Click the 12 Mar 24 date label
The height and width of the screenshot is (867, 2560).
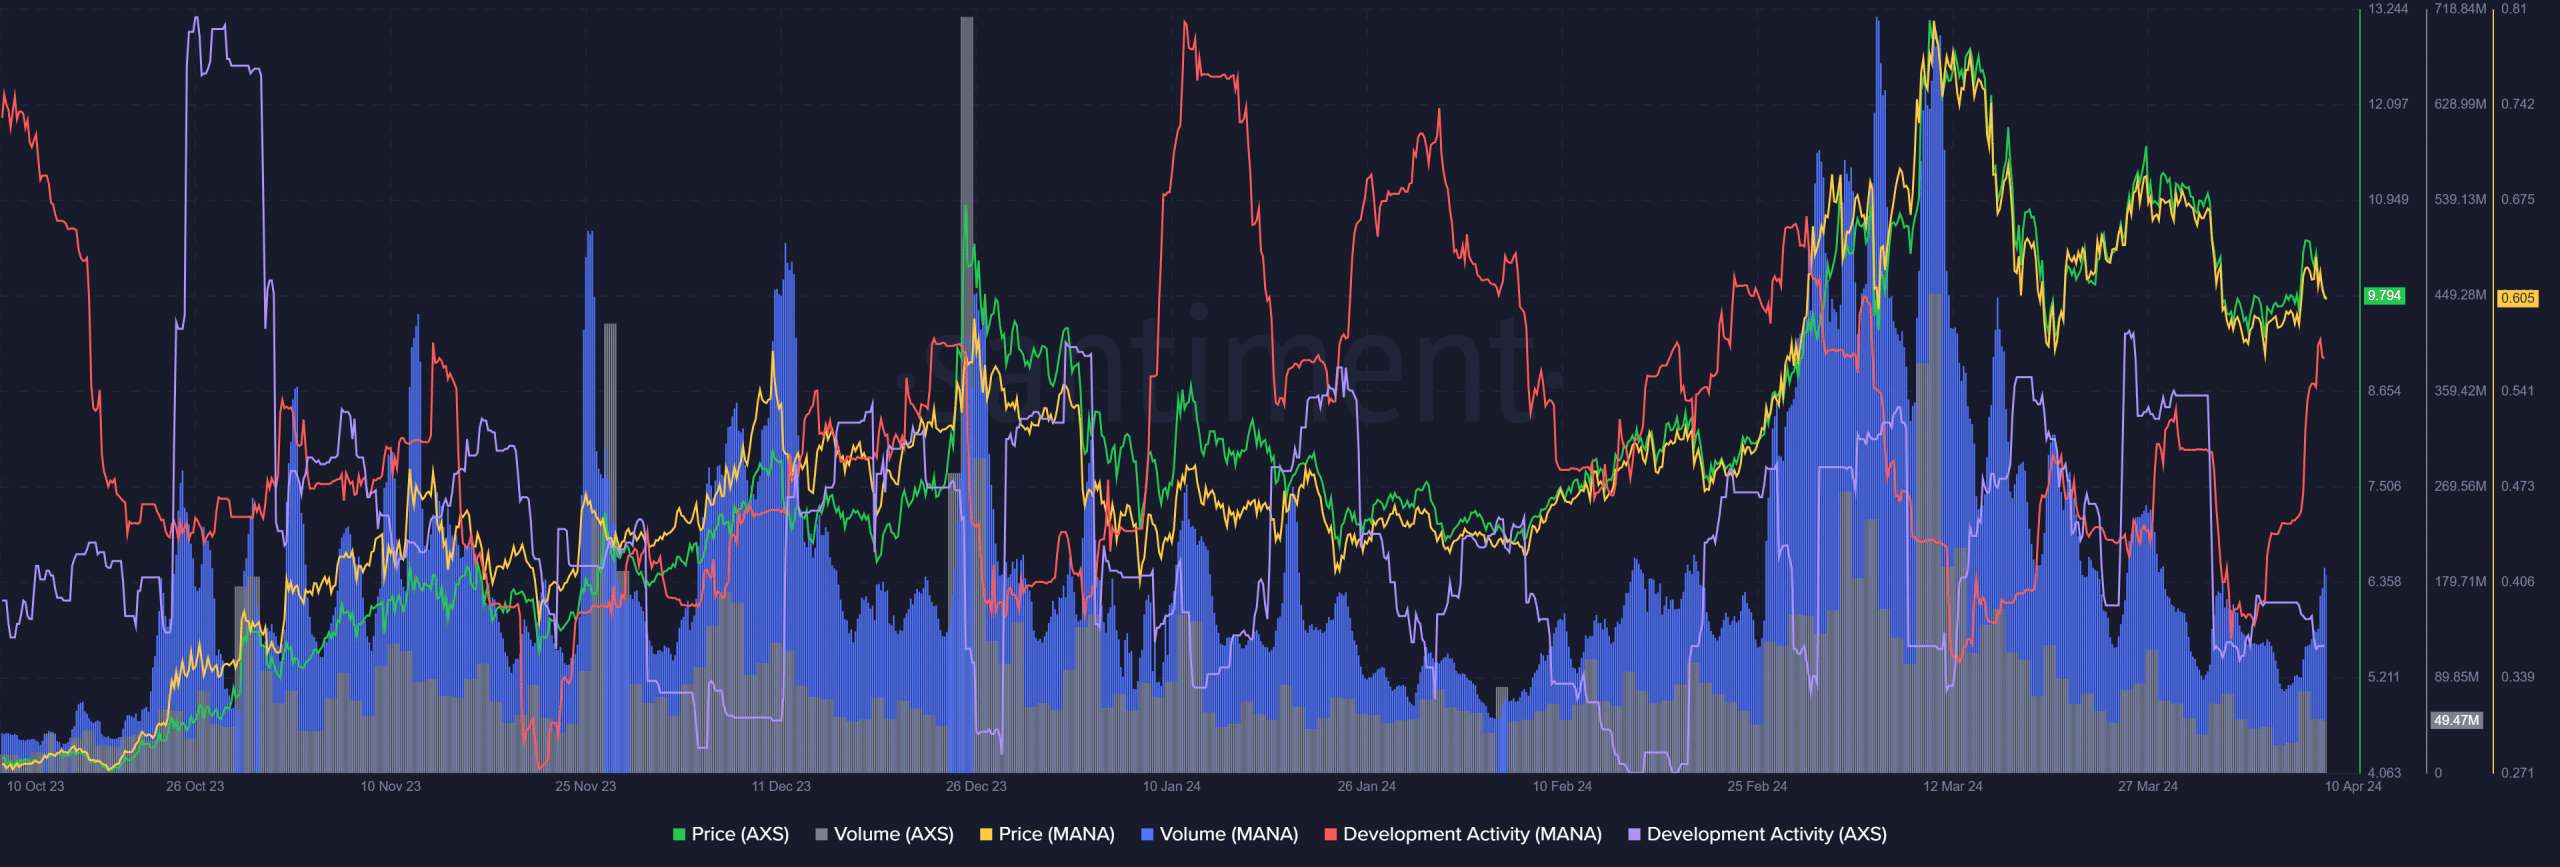1952,786
